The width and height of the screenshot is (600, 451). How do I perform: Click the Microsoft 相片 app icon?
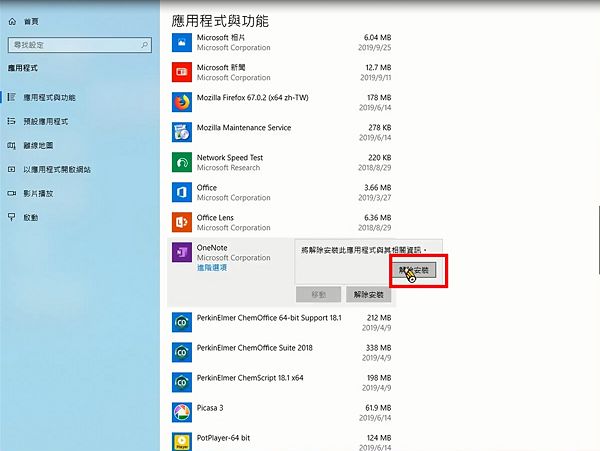point(181,42)
